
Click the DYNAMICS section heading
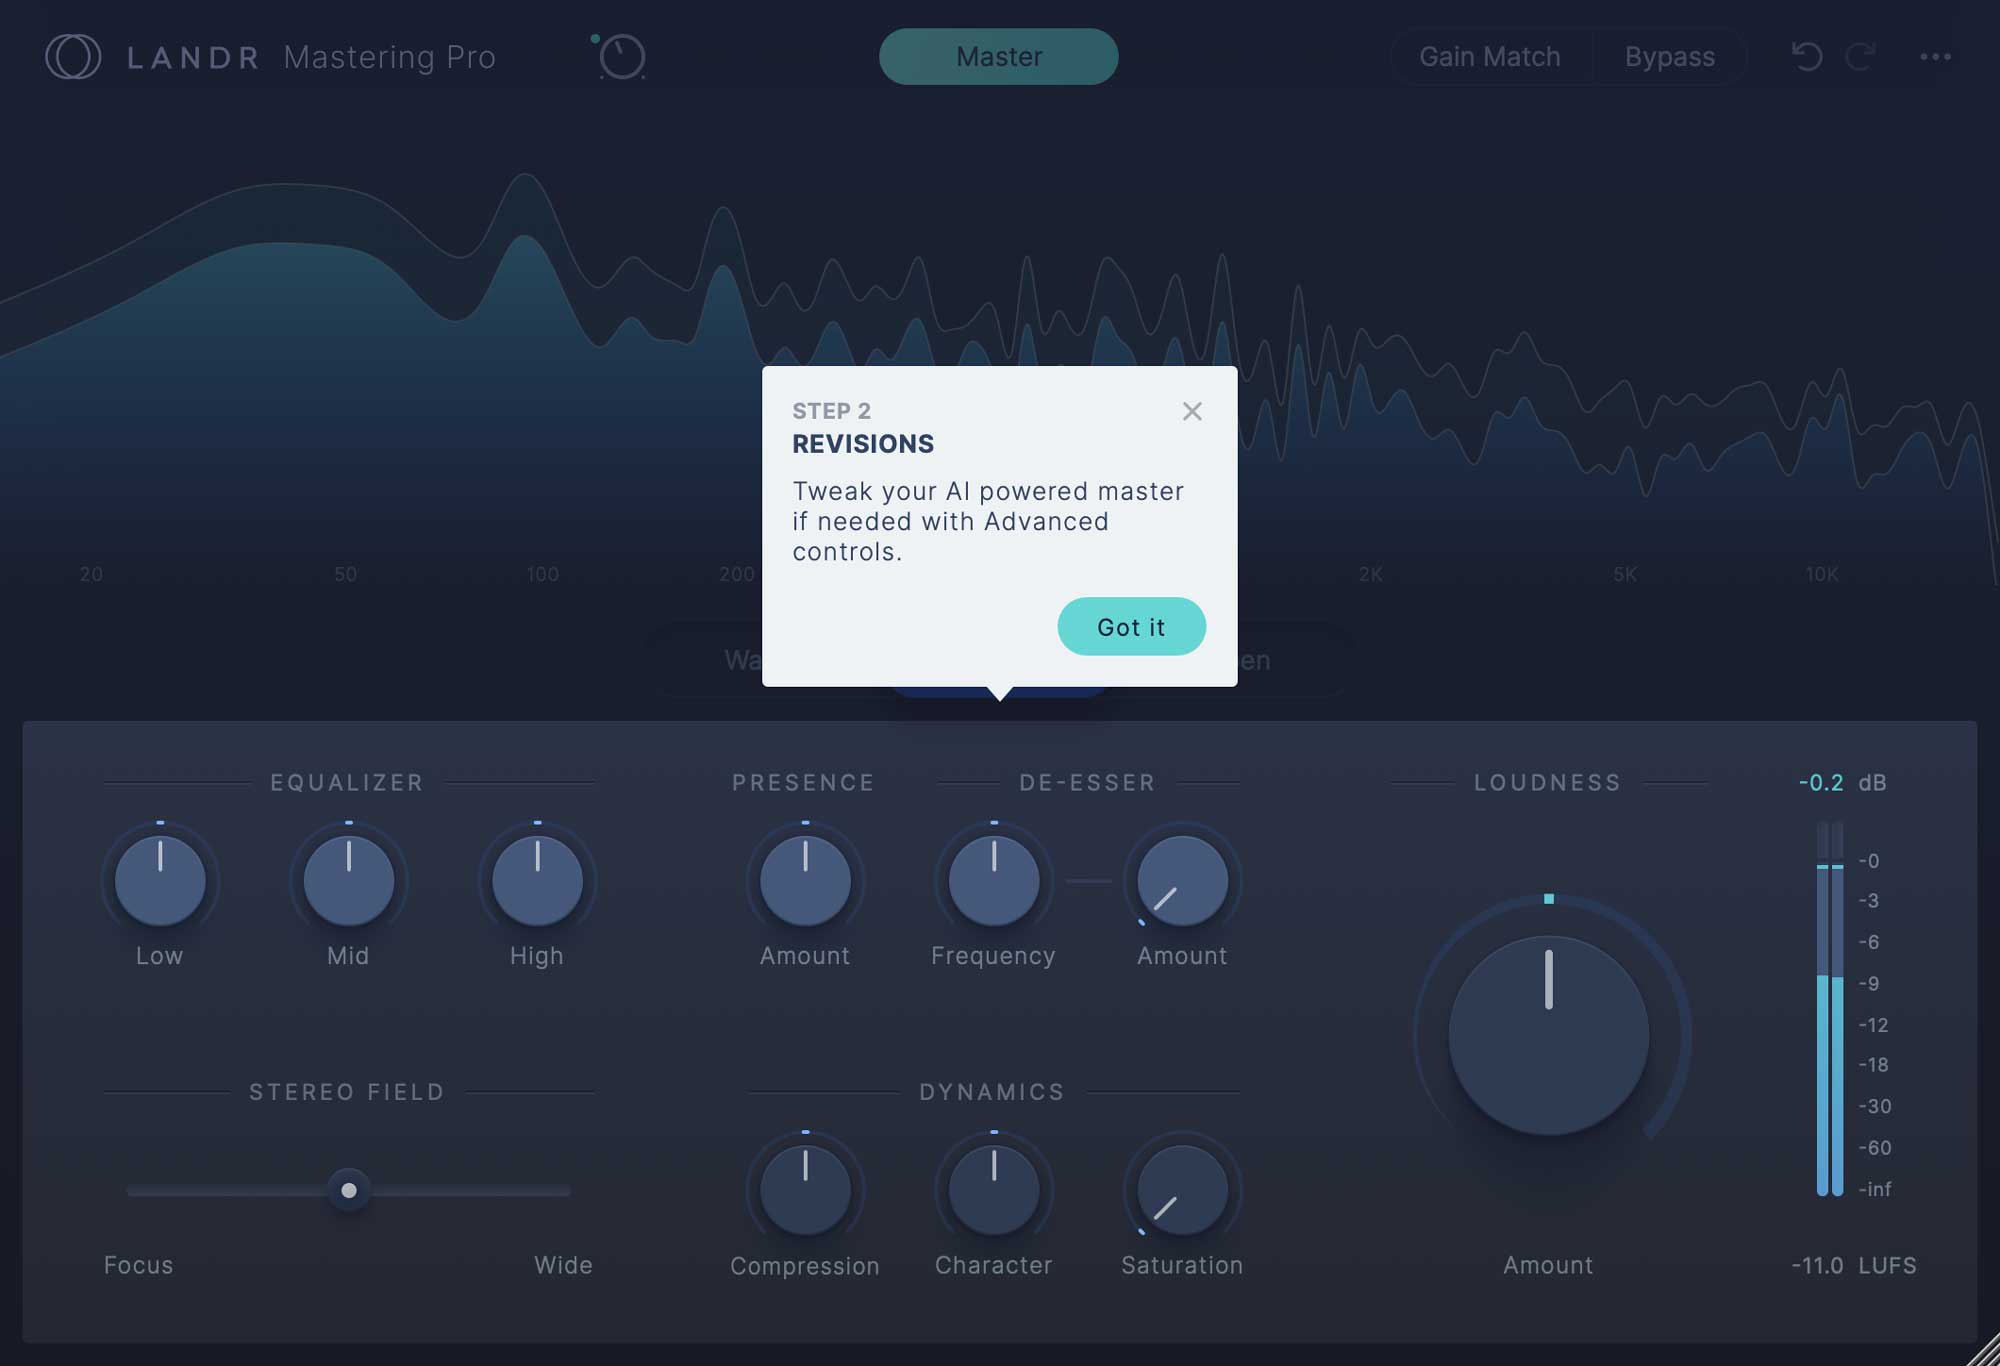pyautogui.click(x=992, y=1092)
